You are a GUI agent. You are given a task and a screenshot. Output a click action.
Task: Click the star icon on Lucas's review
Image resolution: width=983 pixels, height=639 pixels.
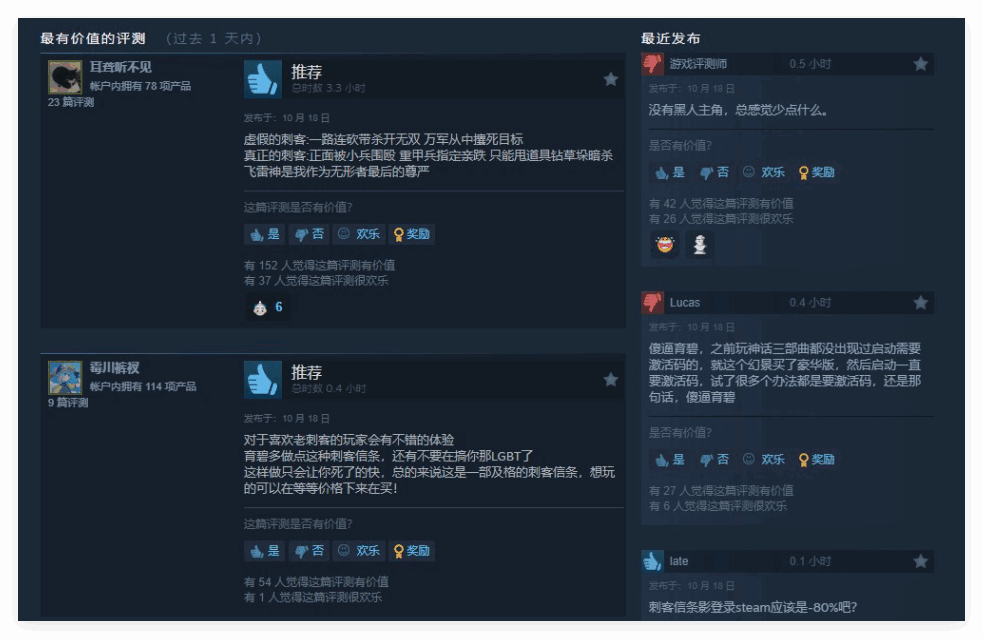[x=920, y=303]
